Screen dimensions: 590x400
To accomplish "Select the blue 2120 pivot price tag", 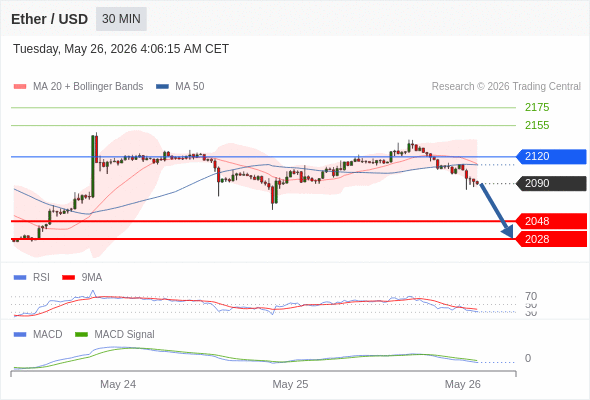I will click(x=551, y=156).
